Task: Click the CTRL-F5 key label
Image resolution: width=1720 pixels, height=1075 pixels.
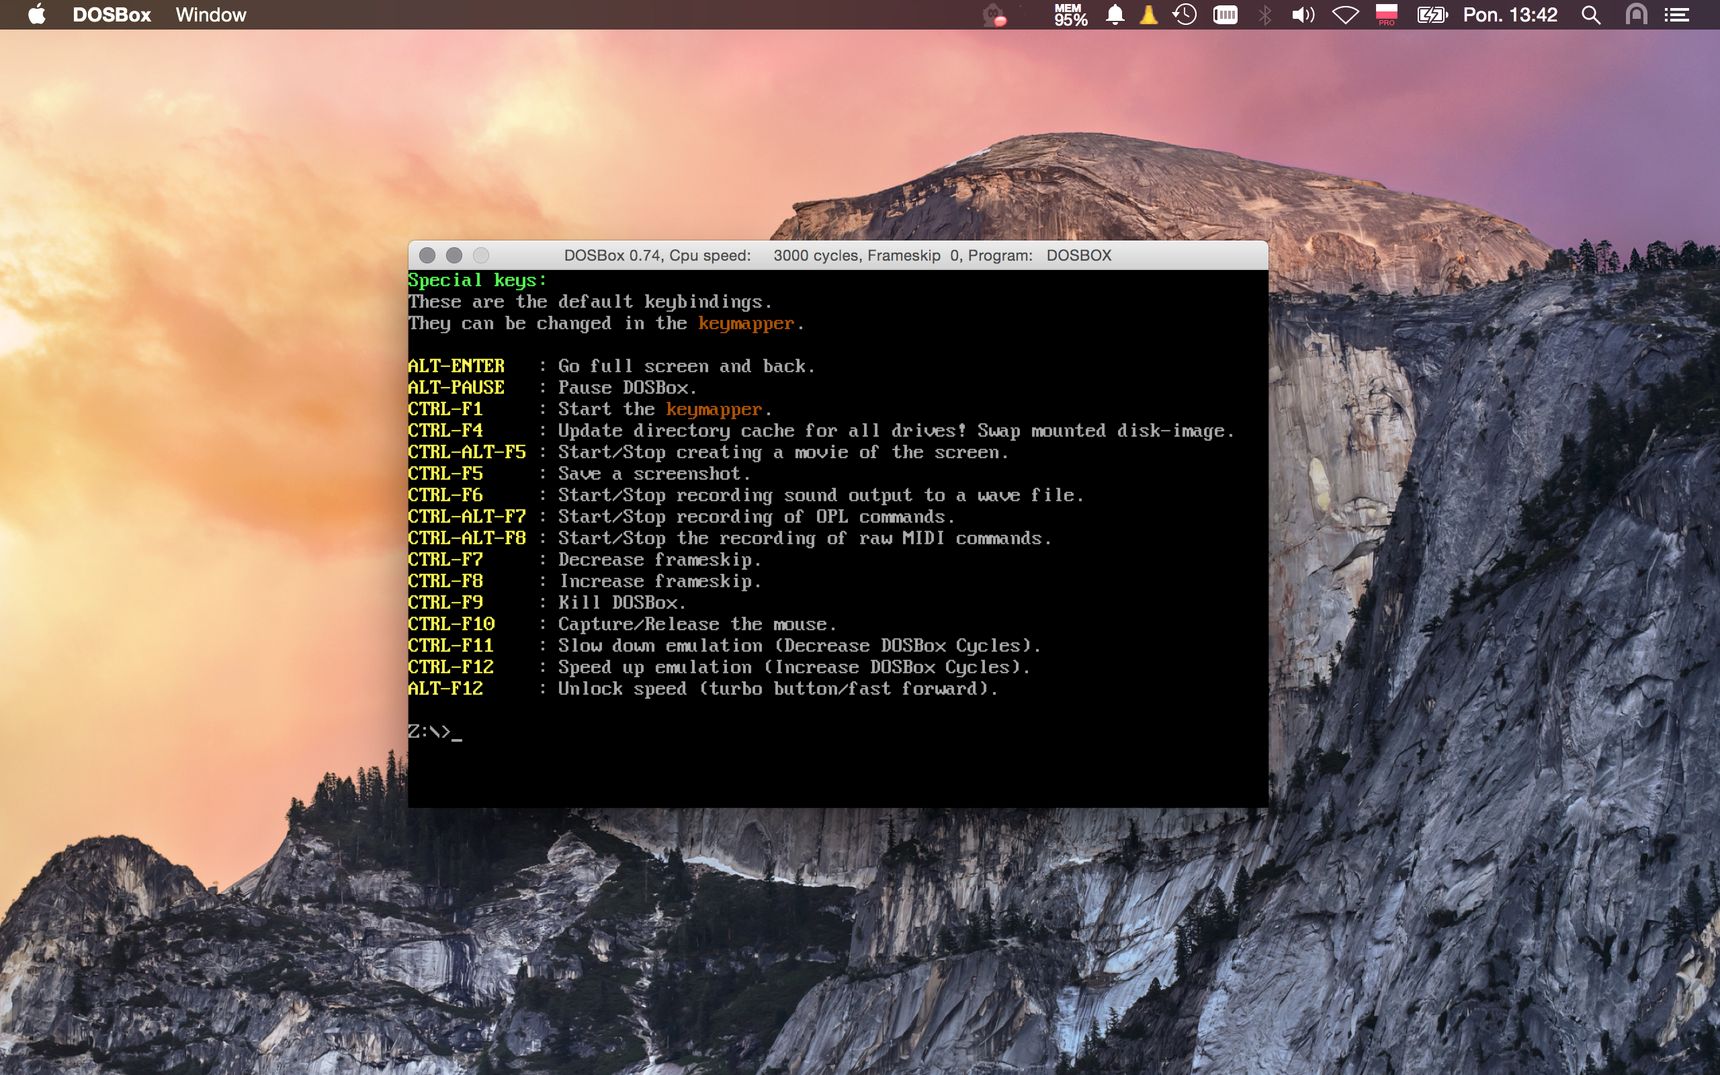Action: pyautogui.click(x=445, y=474)
